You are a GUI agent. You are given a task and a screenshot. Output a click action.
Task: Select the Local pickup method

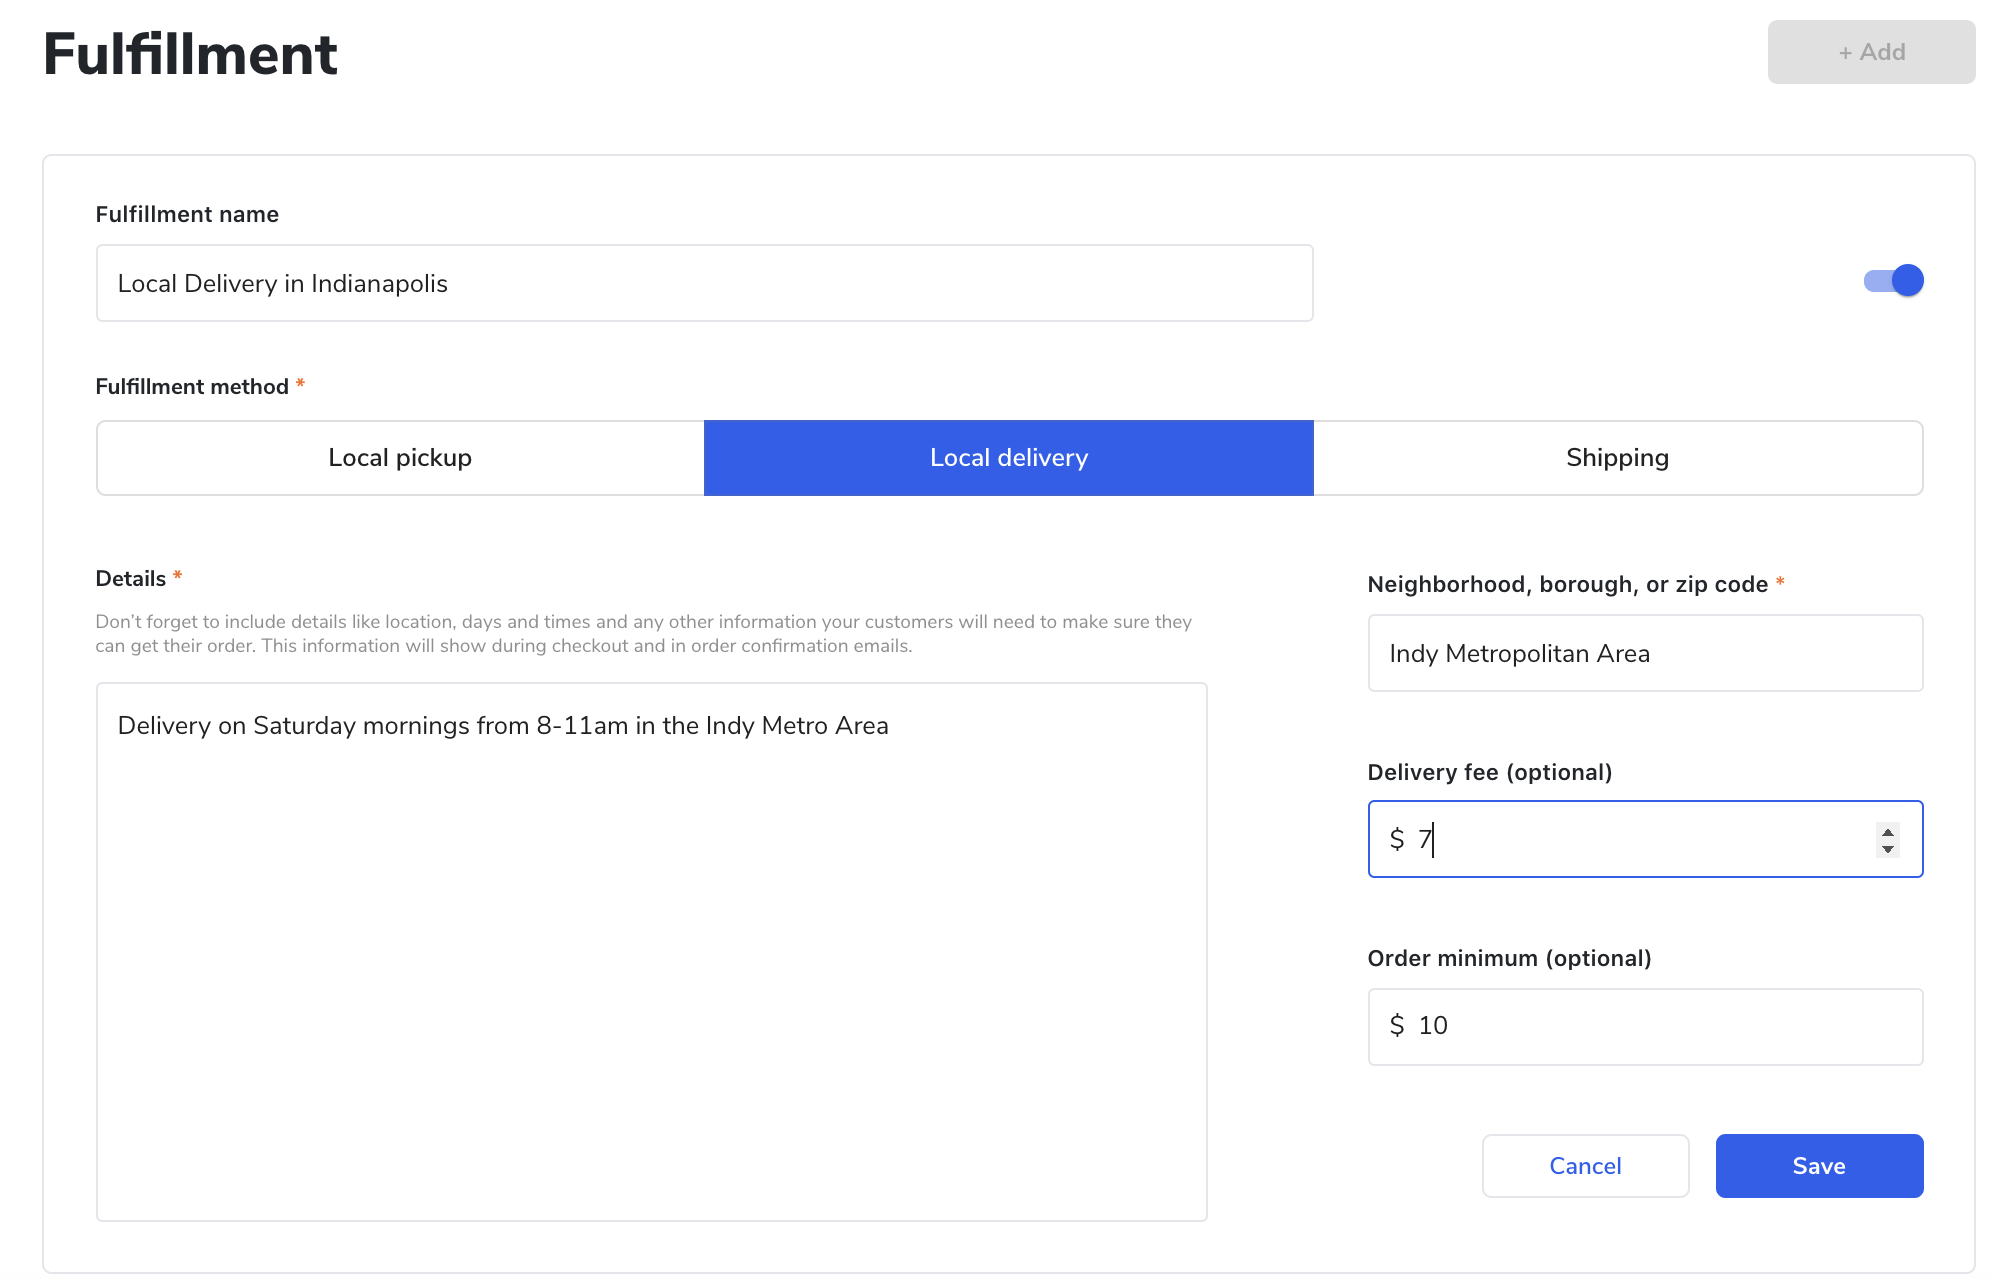(x=400, y=458)
